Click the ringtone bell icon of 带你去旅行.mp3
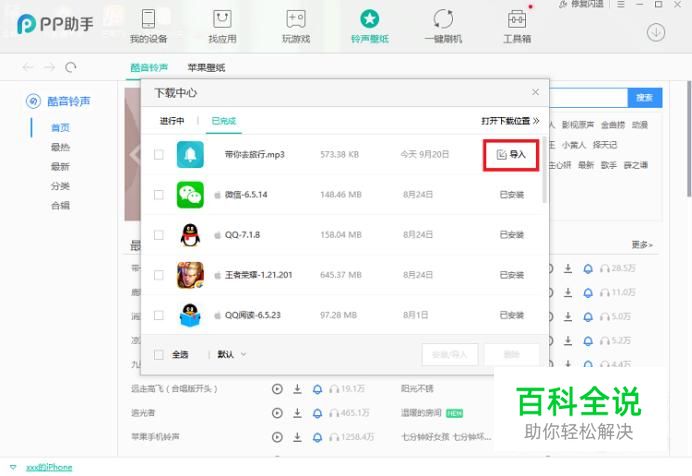Image resolution: width=692 pixels, height=476 pixels. [x=190, y=154]
